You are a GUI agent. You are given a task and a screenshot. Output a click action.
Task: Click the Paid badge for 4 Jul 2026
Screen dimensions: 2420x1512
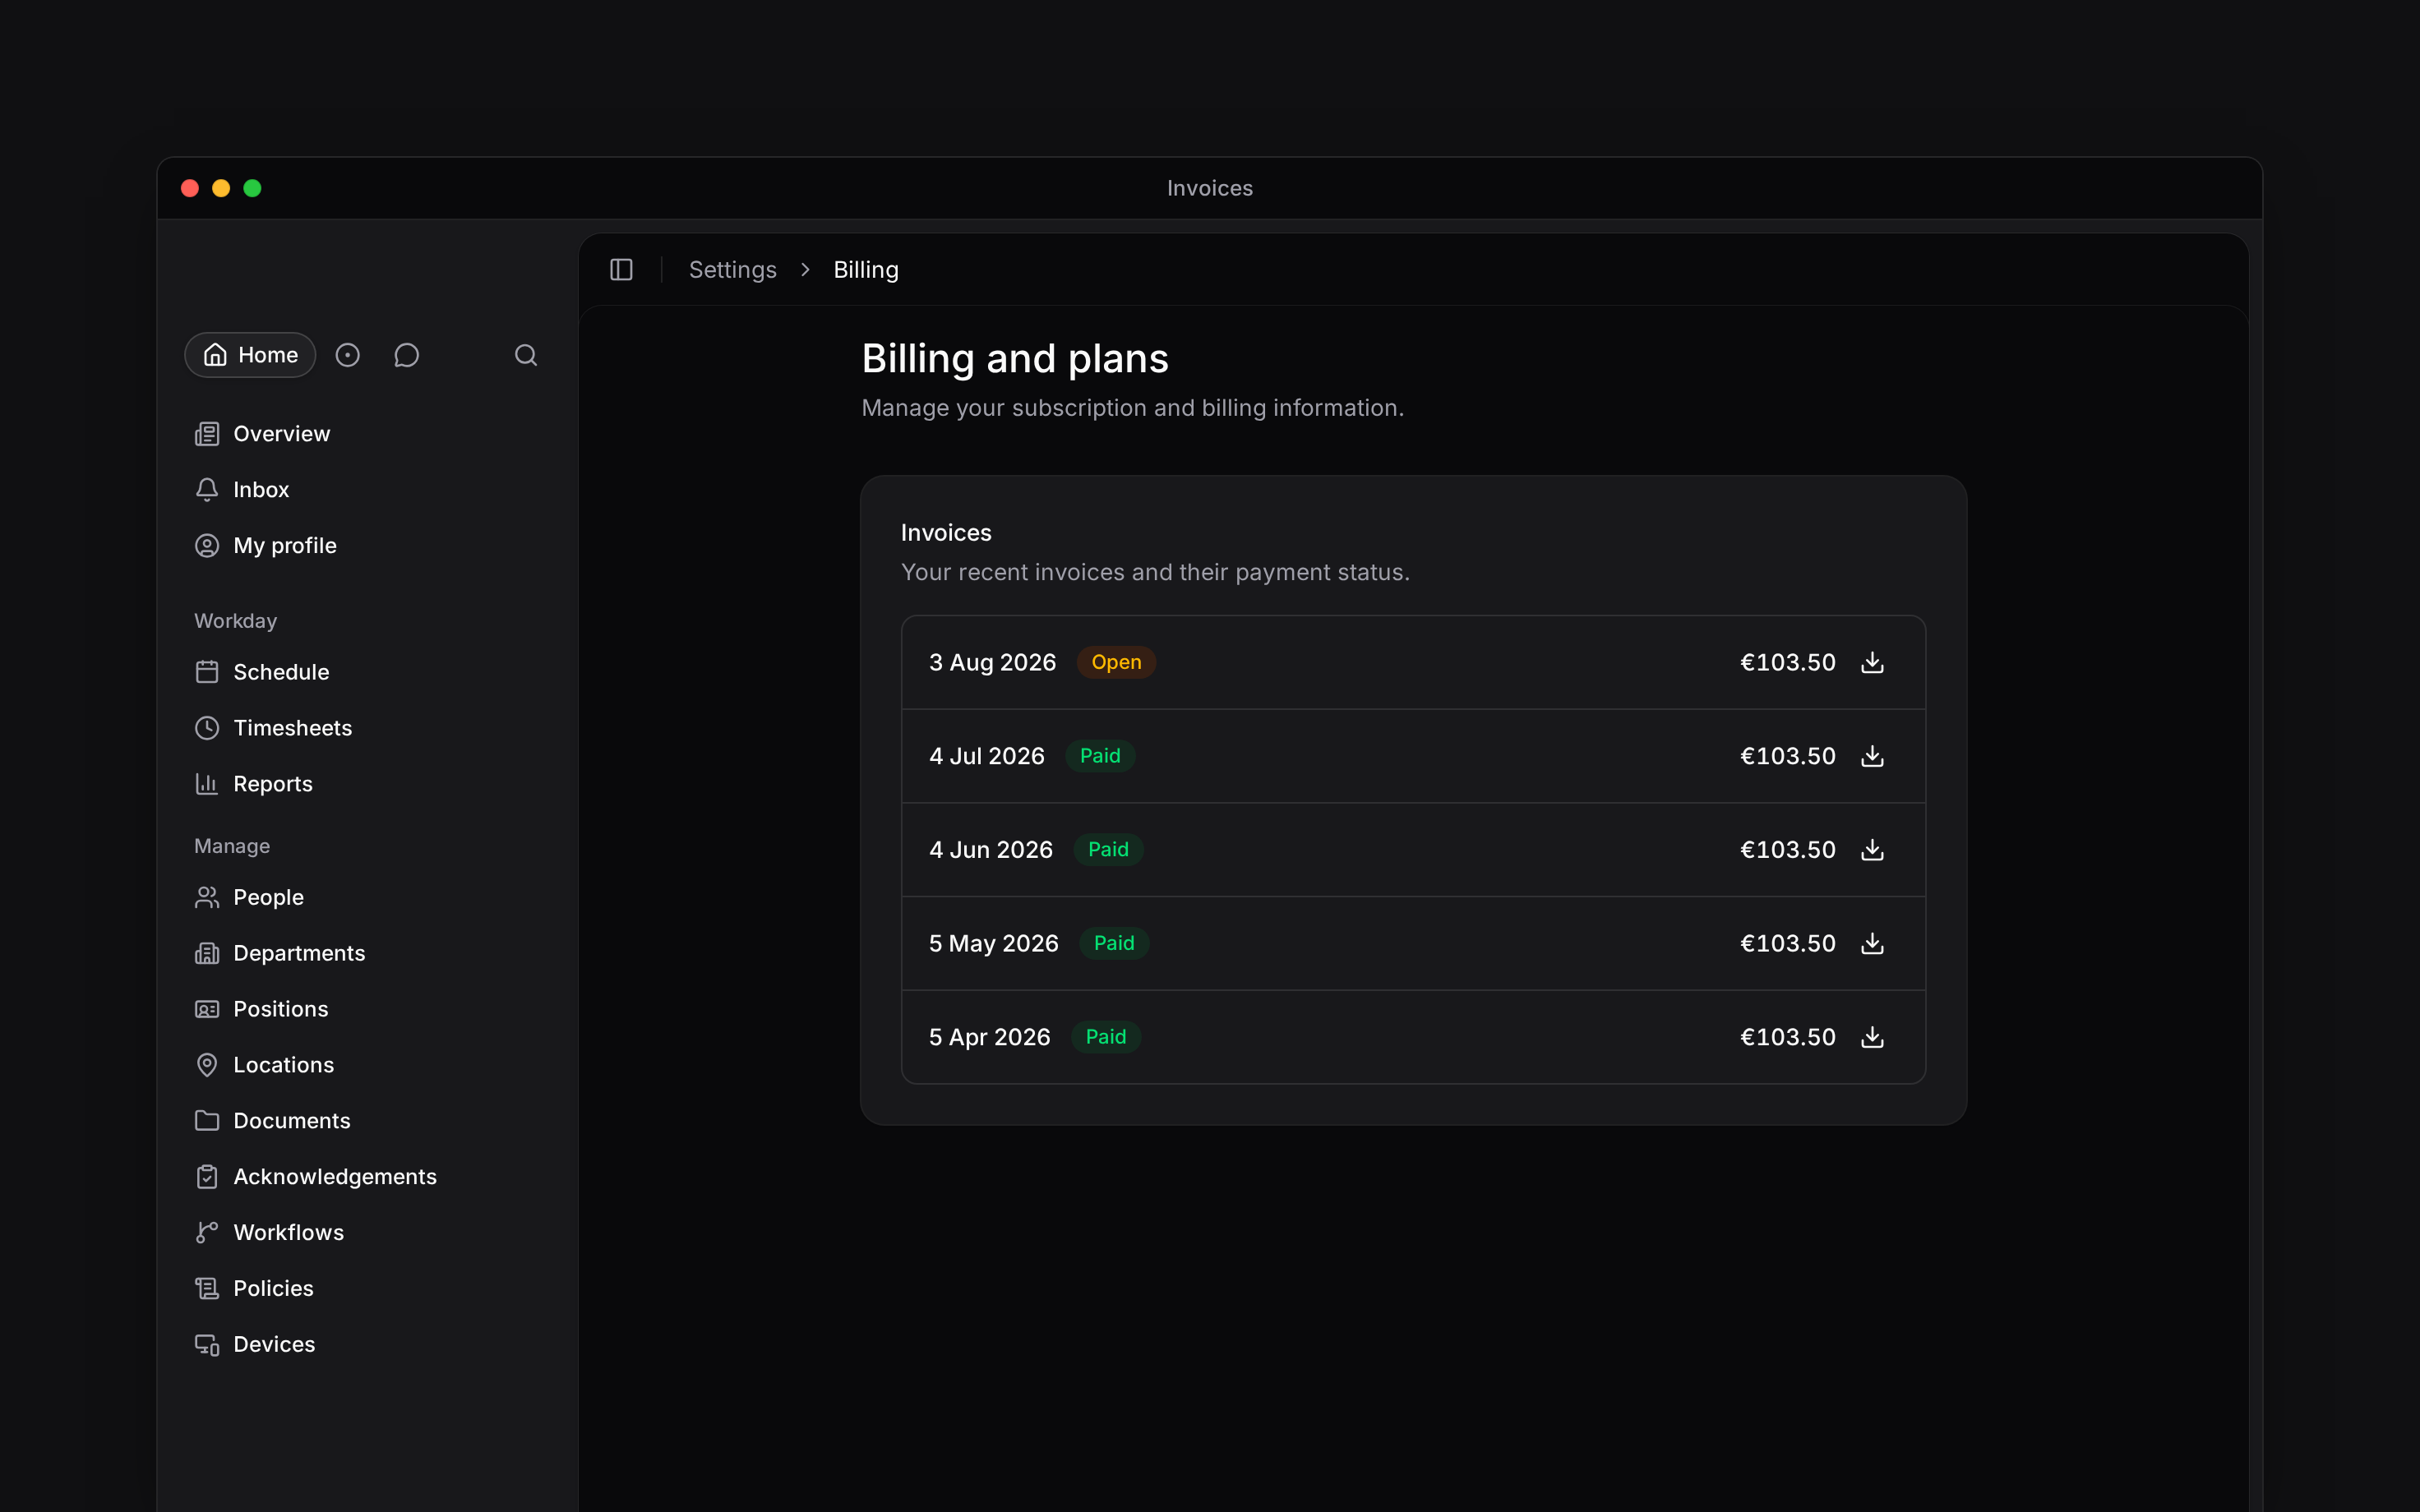tap(1100, 756)
